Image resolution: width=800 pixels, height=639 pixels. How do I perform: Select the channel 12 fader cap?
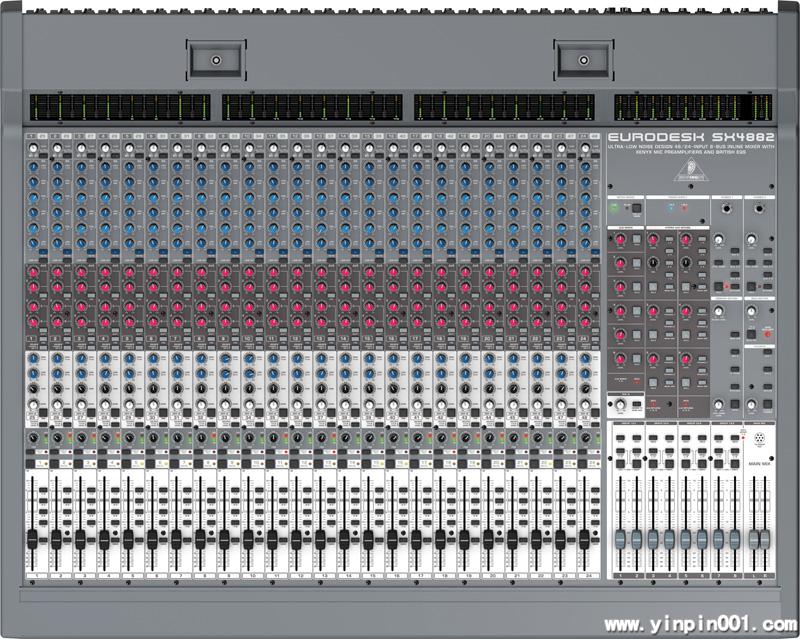pos(297,539)
